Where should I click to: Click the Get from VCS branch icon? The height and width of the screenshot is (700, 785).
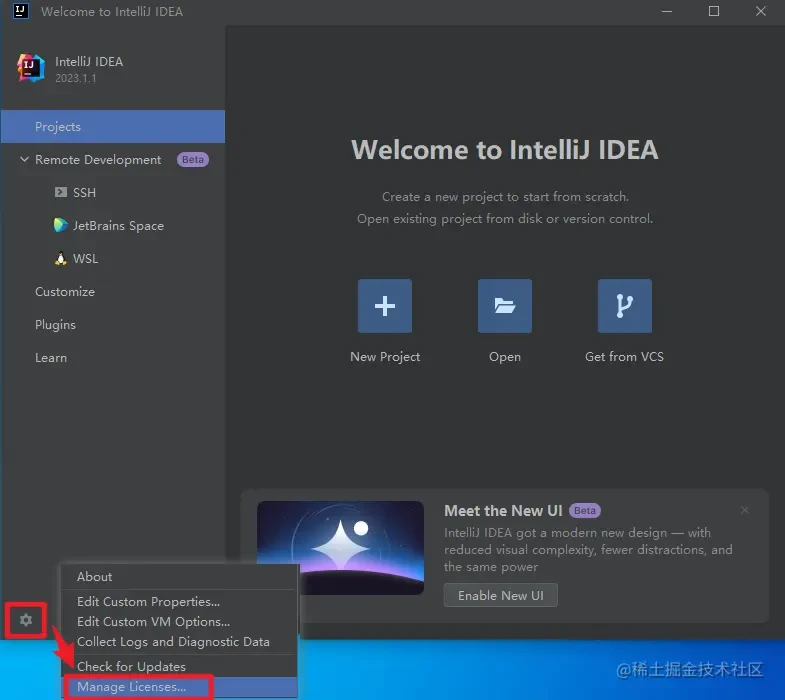624,306
